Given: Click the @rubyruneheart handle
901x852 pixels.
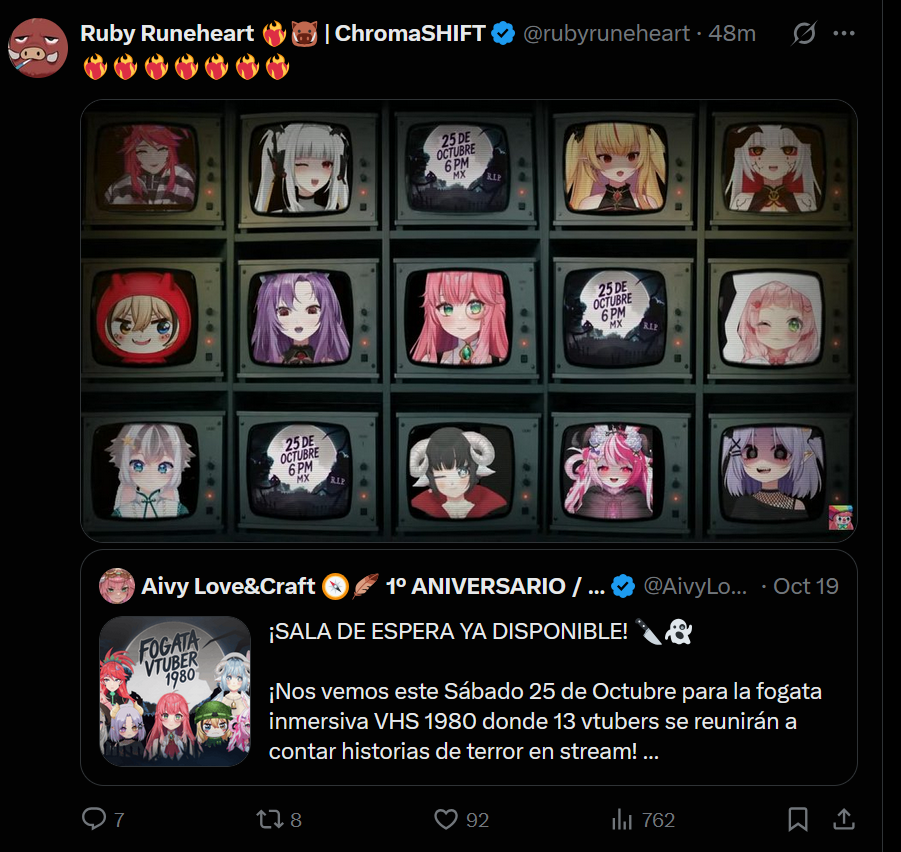Looking at the screenshot, I should pos(606,33).
